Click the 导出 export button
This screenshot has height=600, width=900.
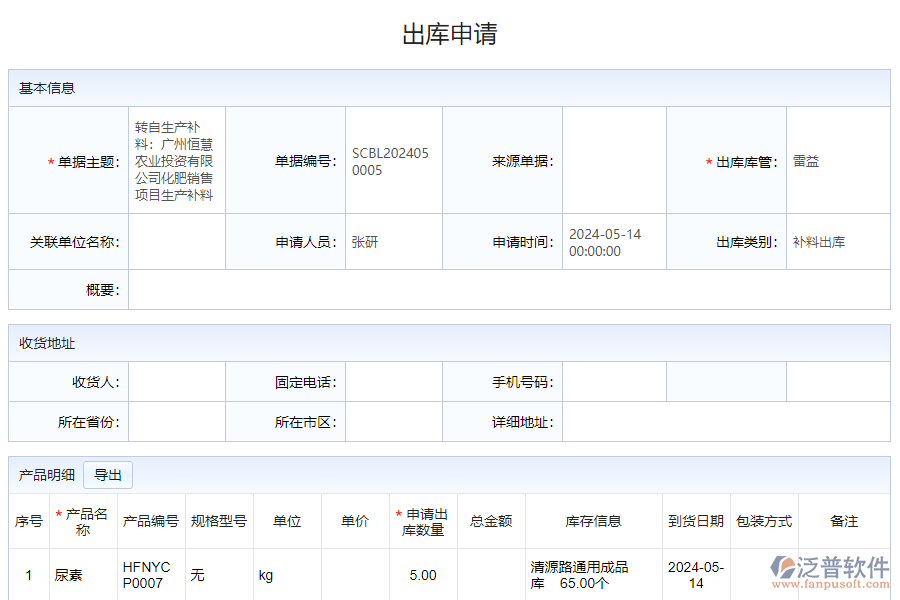(x=107, y=475)
